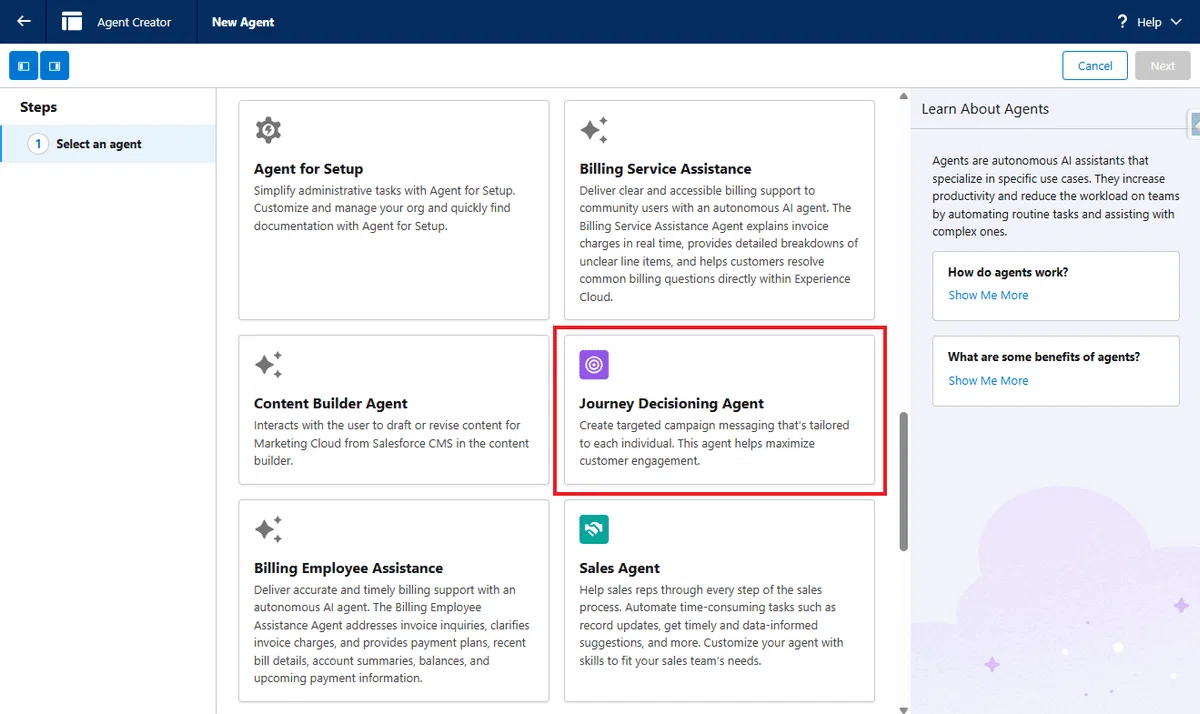Select the Agent for Setup title
This screenshot has width=1200, height=714.
pos(308,169)
